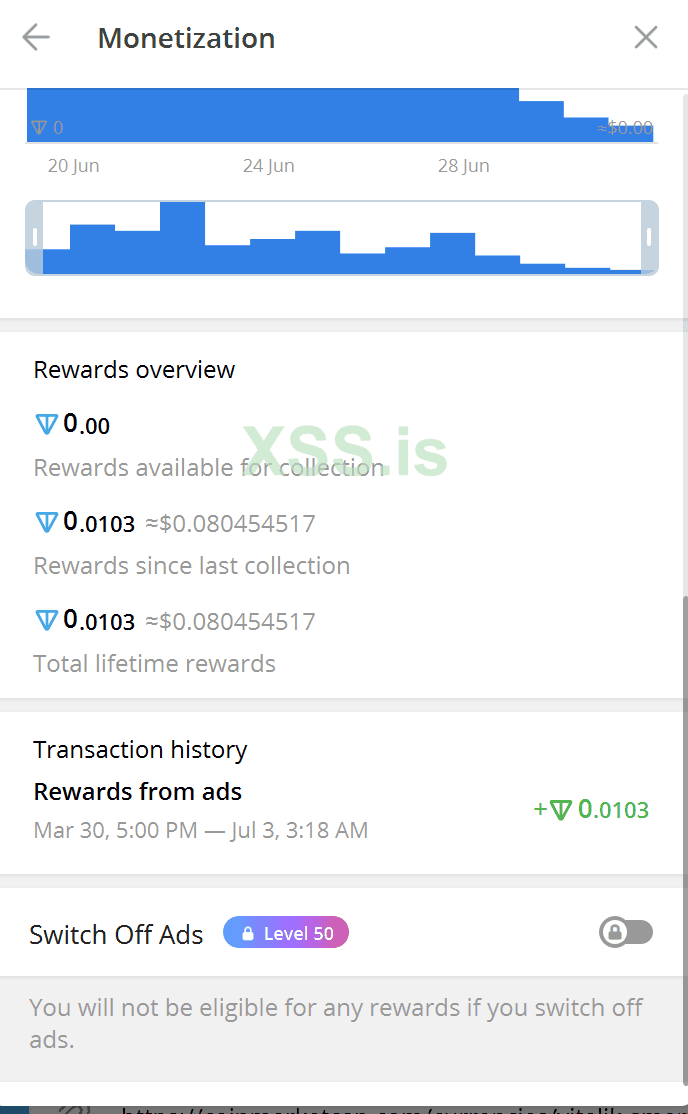Viewport: 688px width, 1114px height.
Task: Click the Rewards overview heading
Action: click(134, 370)
